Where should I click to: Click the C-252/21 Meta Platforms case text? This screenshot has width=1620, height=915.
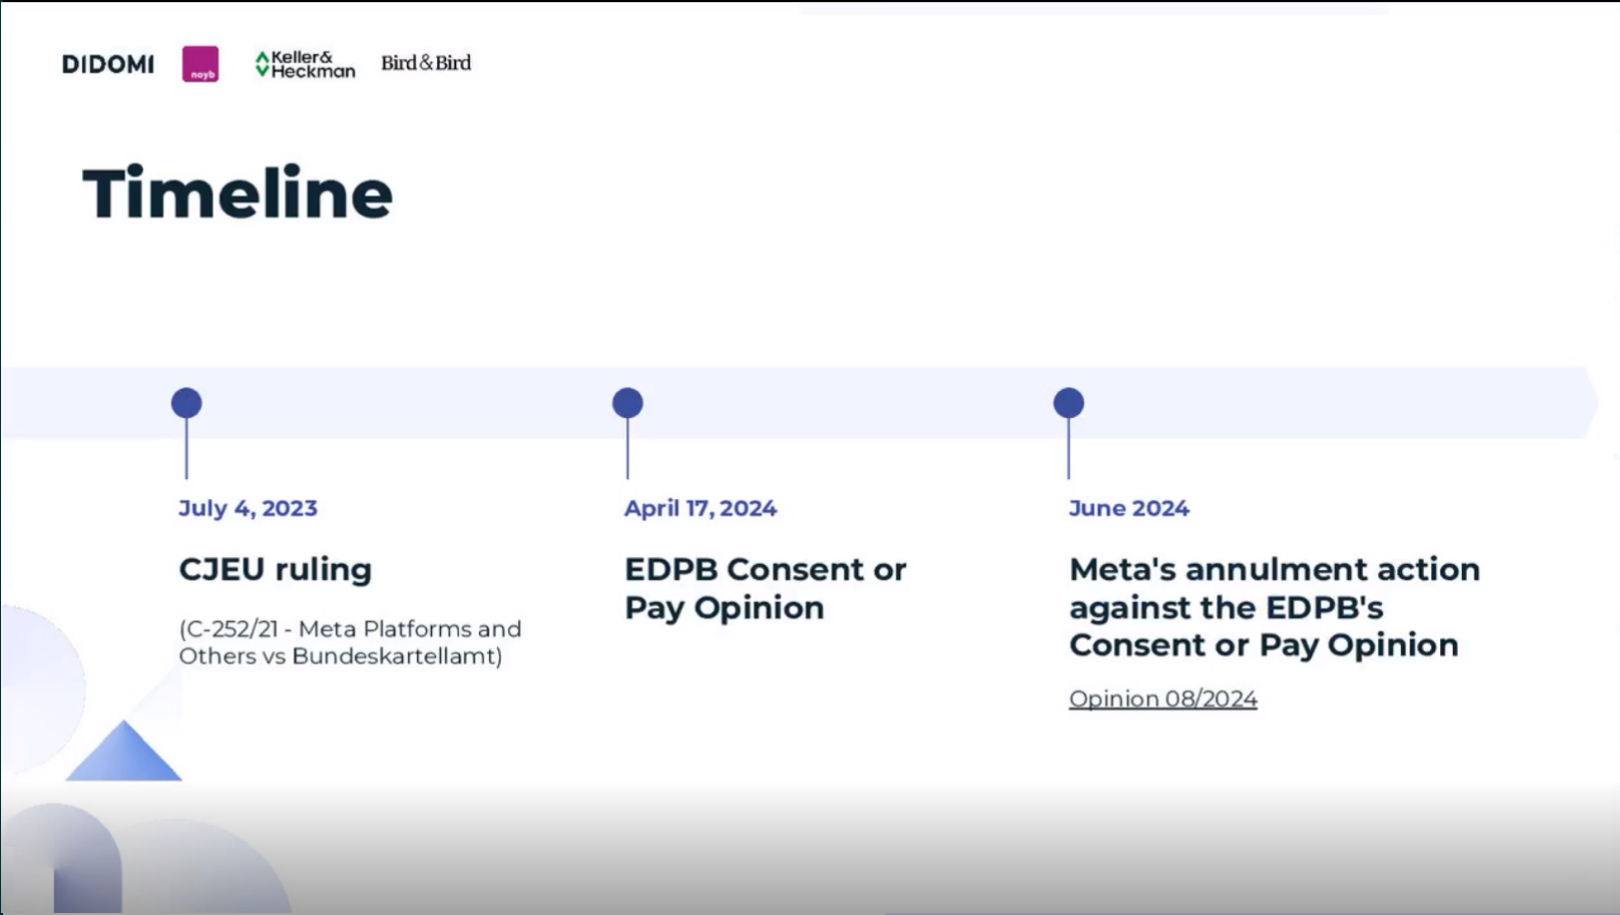(x=350, y=642)
